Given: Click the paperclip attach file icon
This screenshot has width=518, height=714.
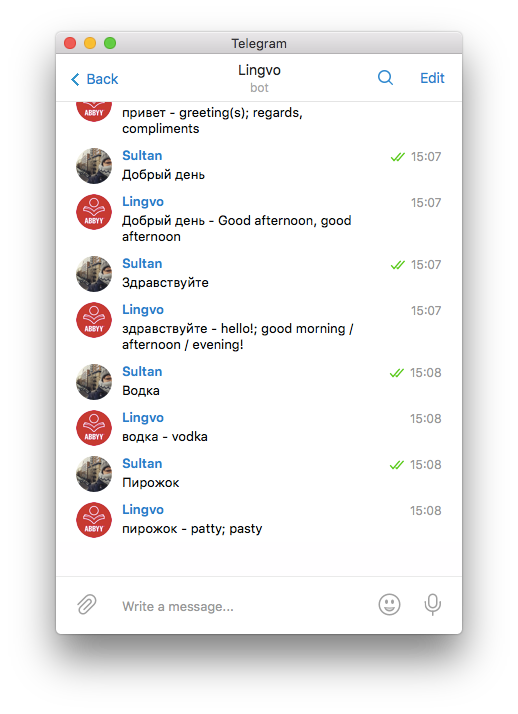Looking at the screenshot, I should 86,605.
